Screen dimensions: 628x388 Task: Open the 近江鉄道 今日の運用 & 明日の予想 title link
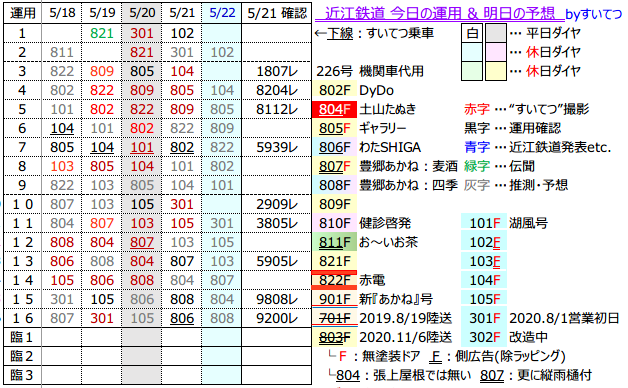click(x=439, y=13)
